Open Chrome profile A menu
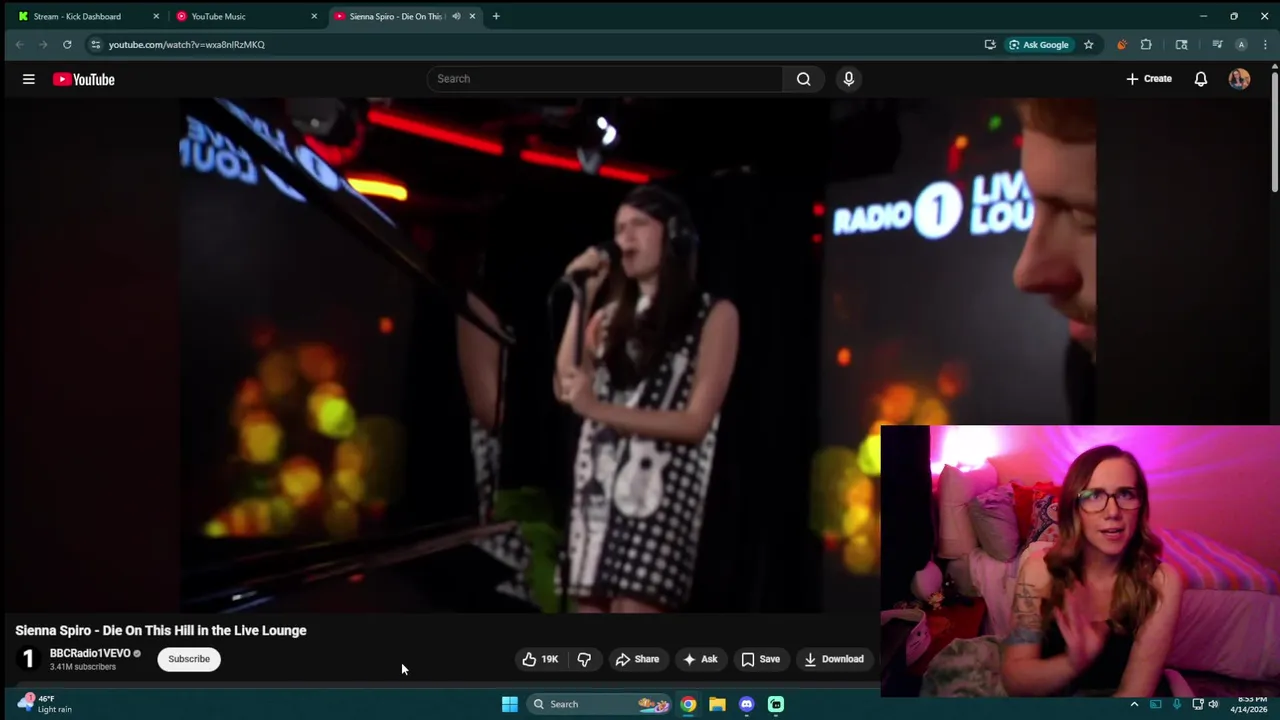The height and width of the screenshot is (720, 1280). (x=1241, y=44)
